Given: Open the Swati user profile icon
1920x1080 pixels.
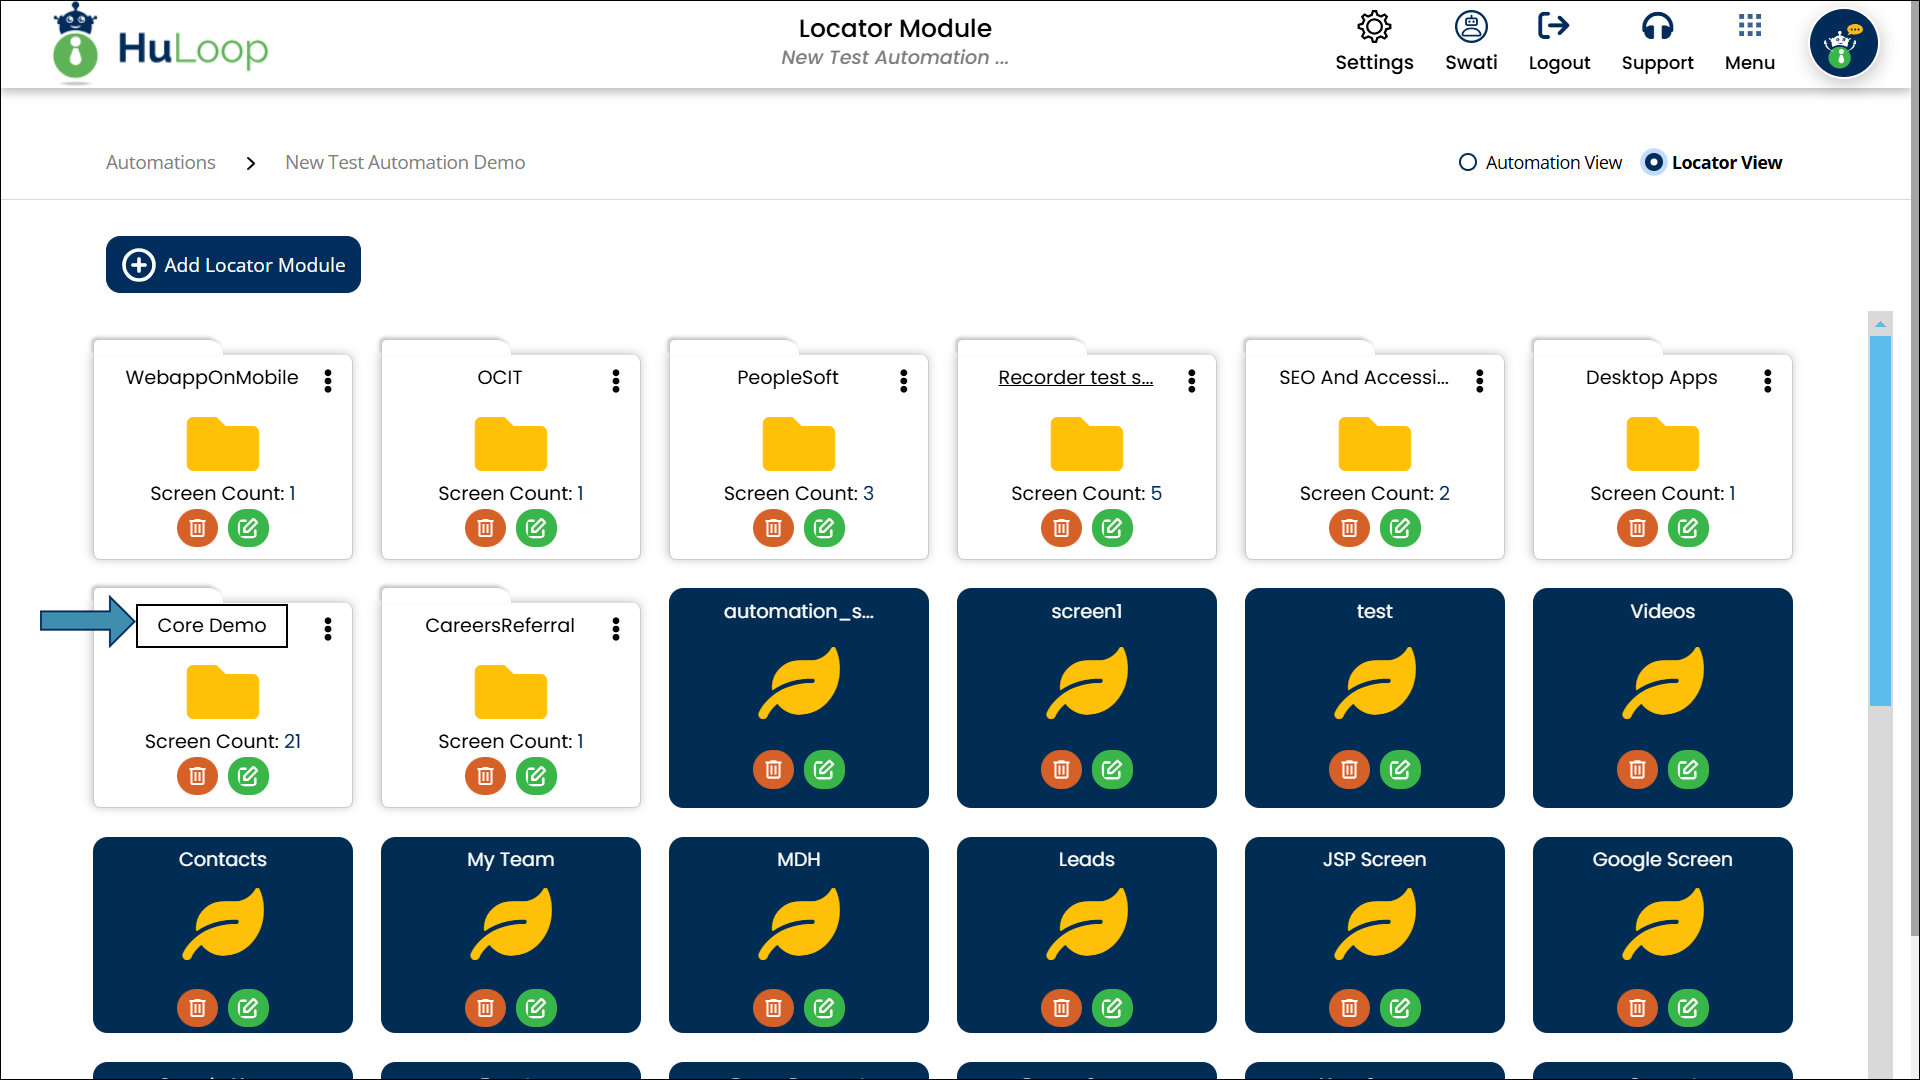Looking at the screenshot, I should [x=1471, y=27].
